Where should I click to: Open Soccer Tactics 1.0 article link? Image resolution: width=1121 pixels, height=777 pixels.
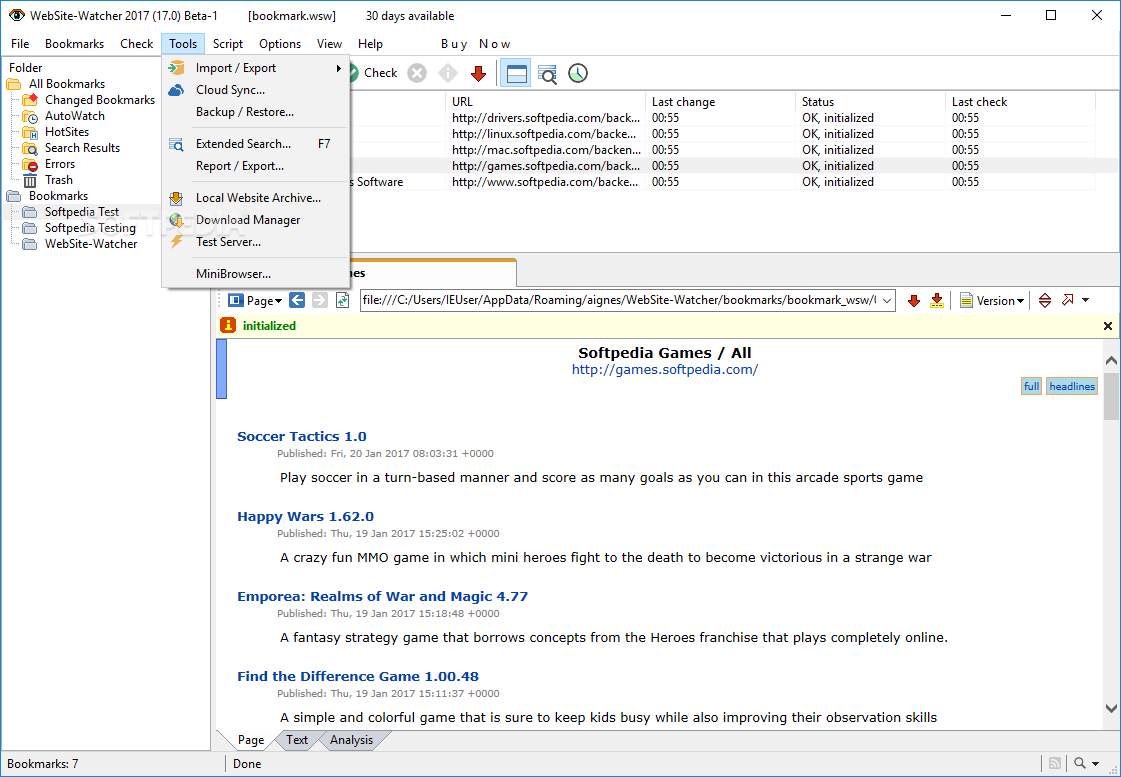302,437
